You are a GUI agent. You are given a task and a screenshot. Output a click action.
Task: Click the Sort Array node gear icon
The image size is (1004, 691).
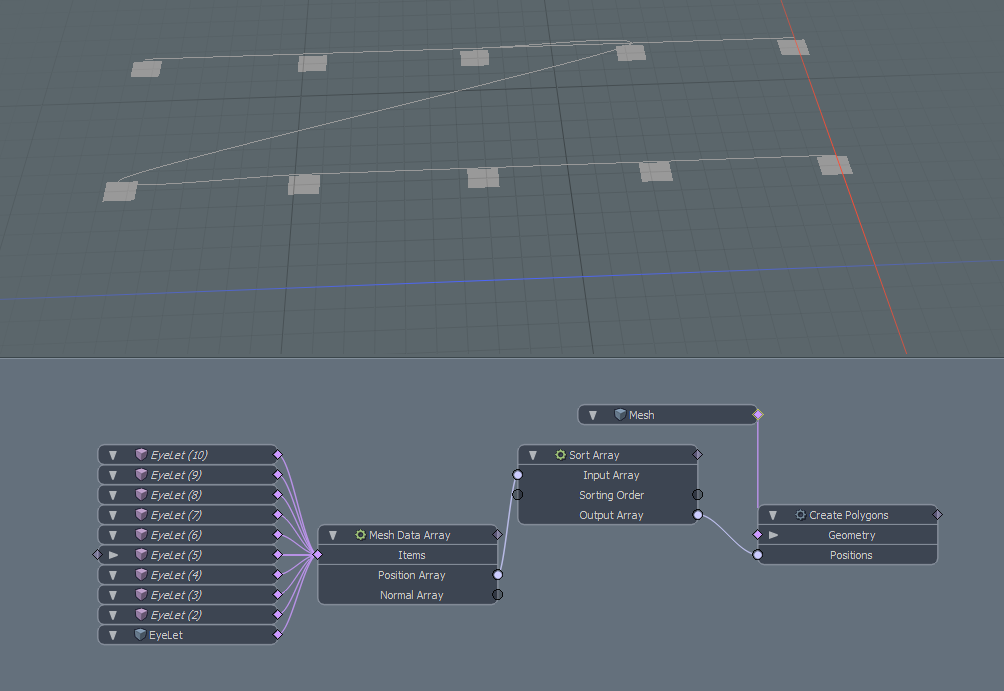point(560,455)
